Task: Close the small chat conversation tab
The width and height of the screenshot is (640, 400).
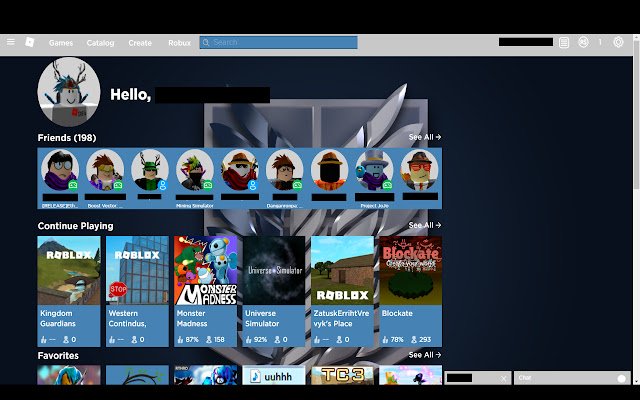Action: tap(504, 379)
